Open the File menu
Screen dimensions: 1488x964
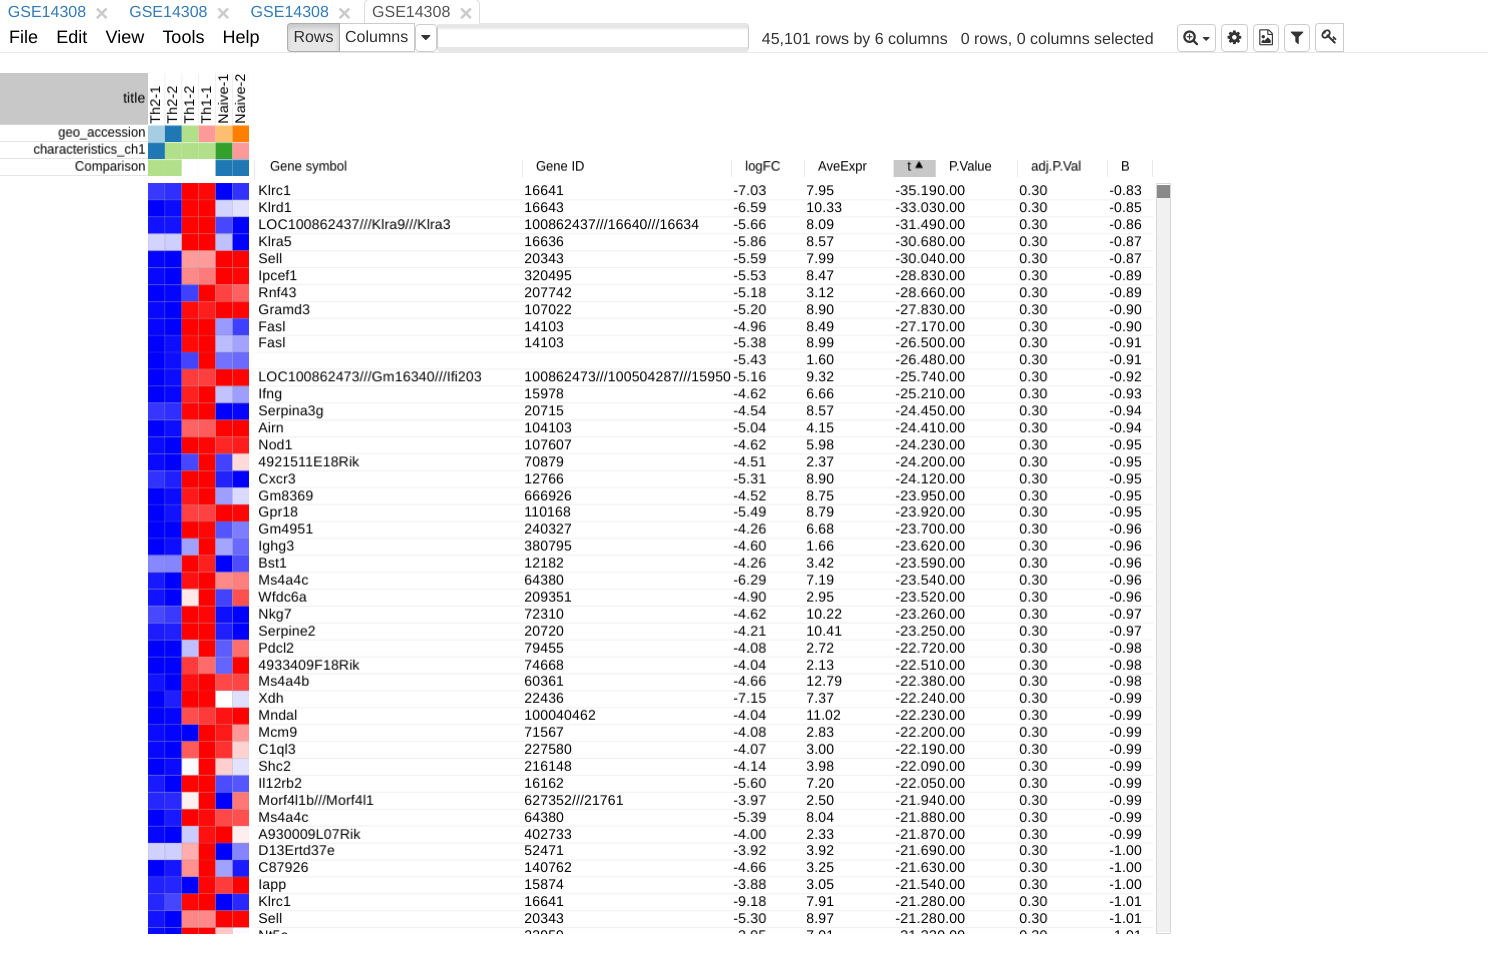click(x=22, y=37)
